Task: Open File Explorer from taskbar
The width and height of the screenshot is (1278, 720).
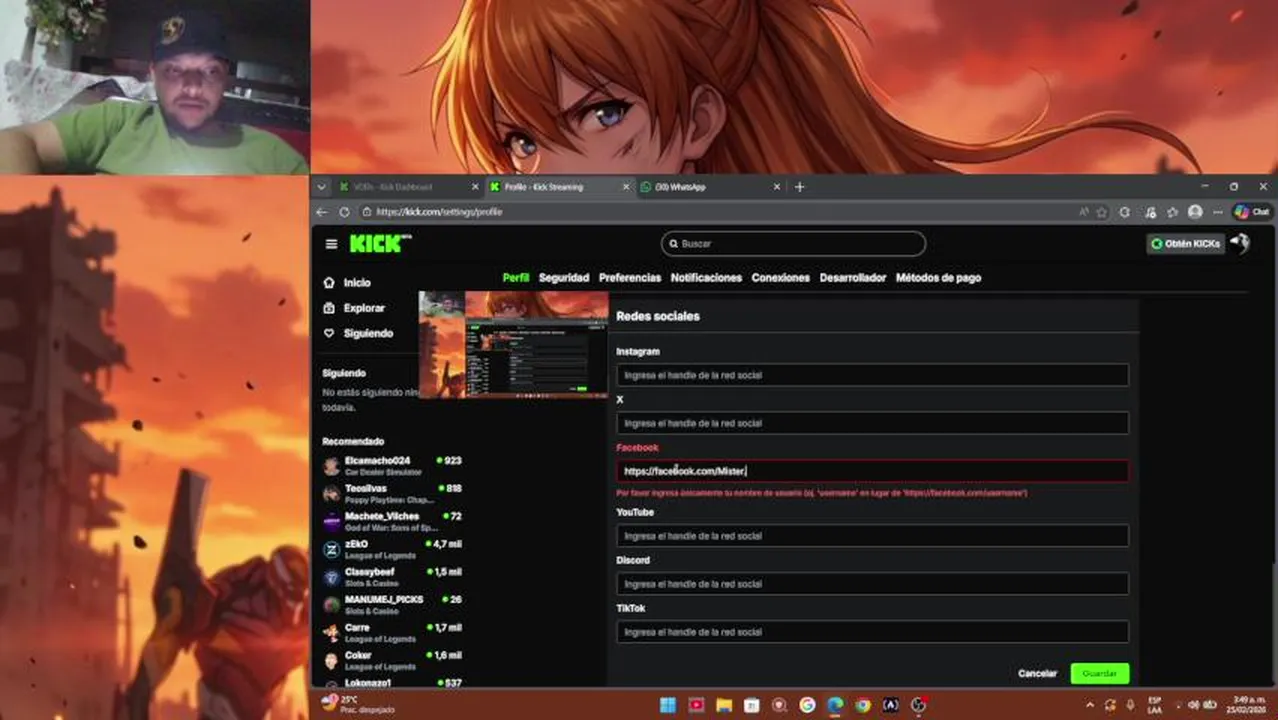Action: pyautogui.click(x=723, y=705)
